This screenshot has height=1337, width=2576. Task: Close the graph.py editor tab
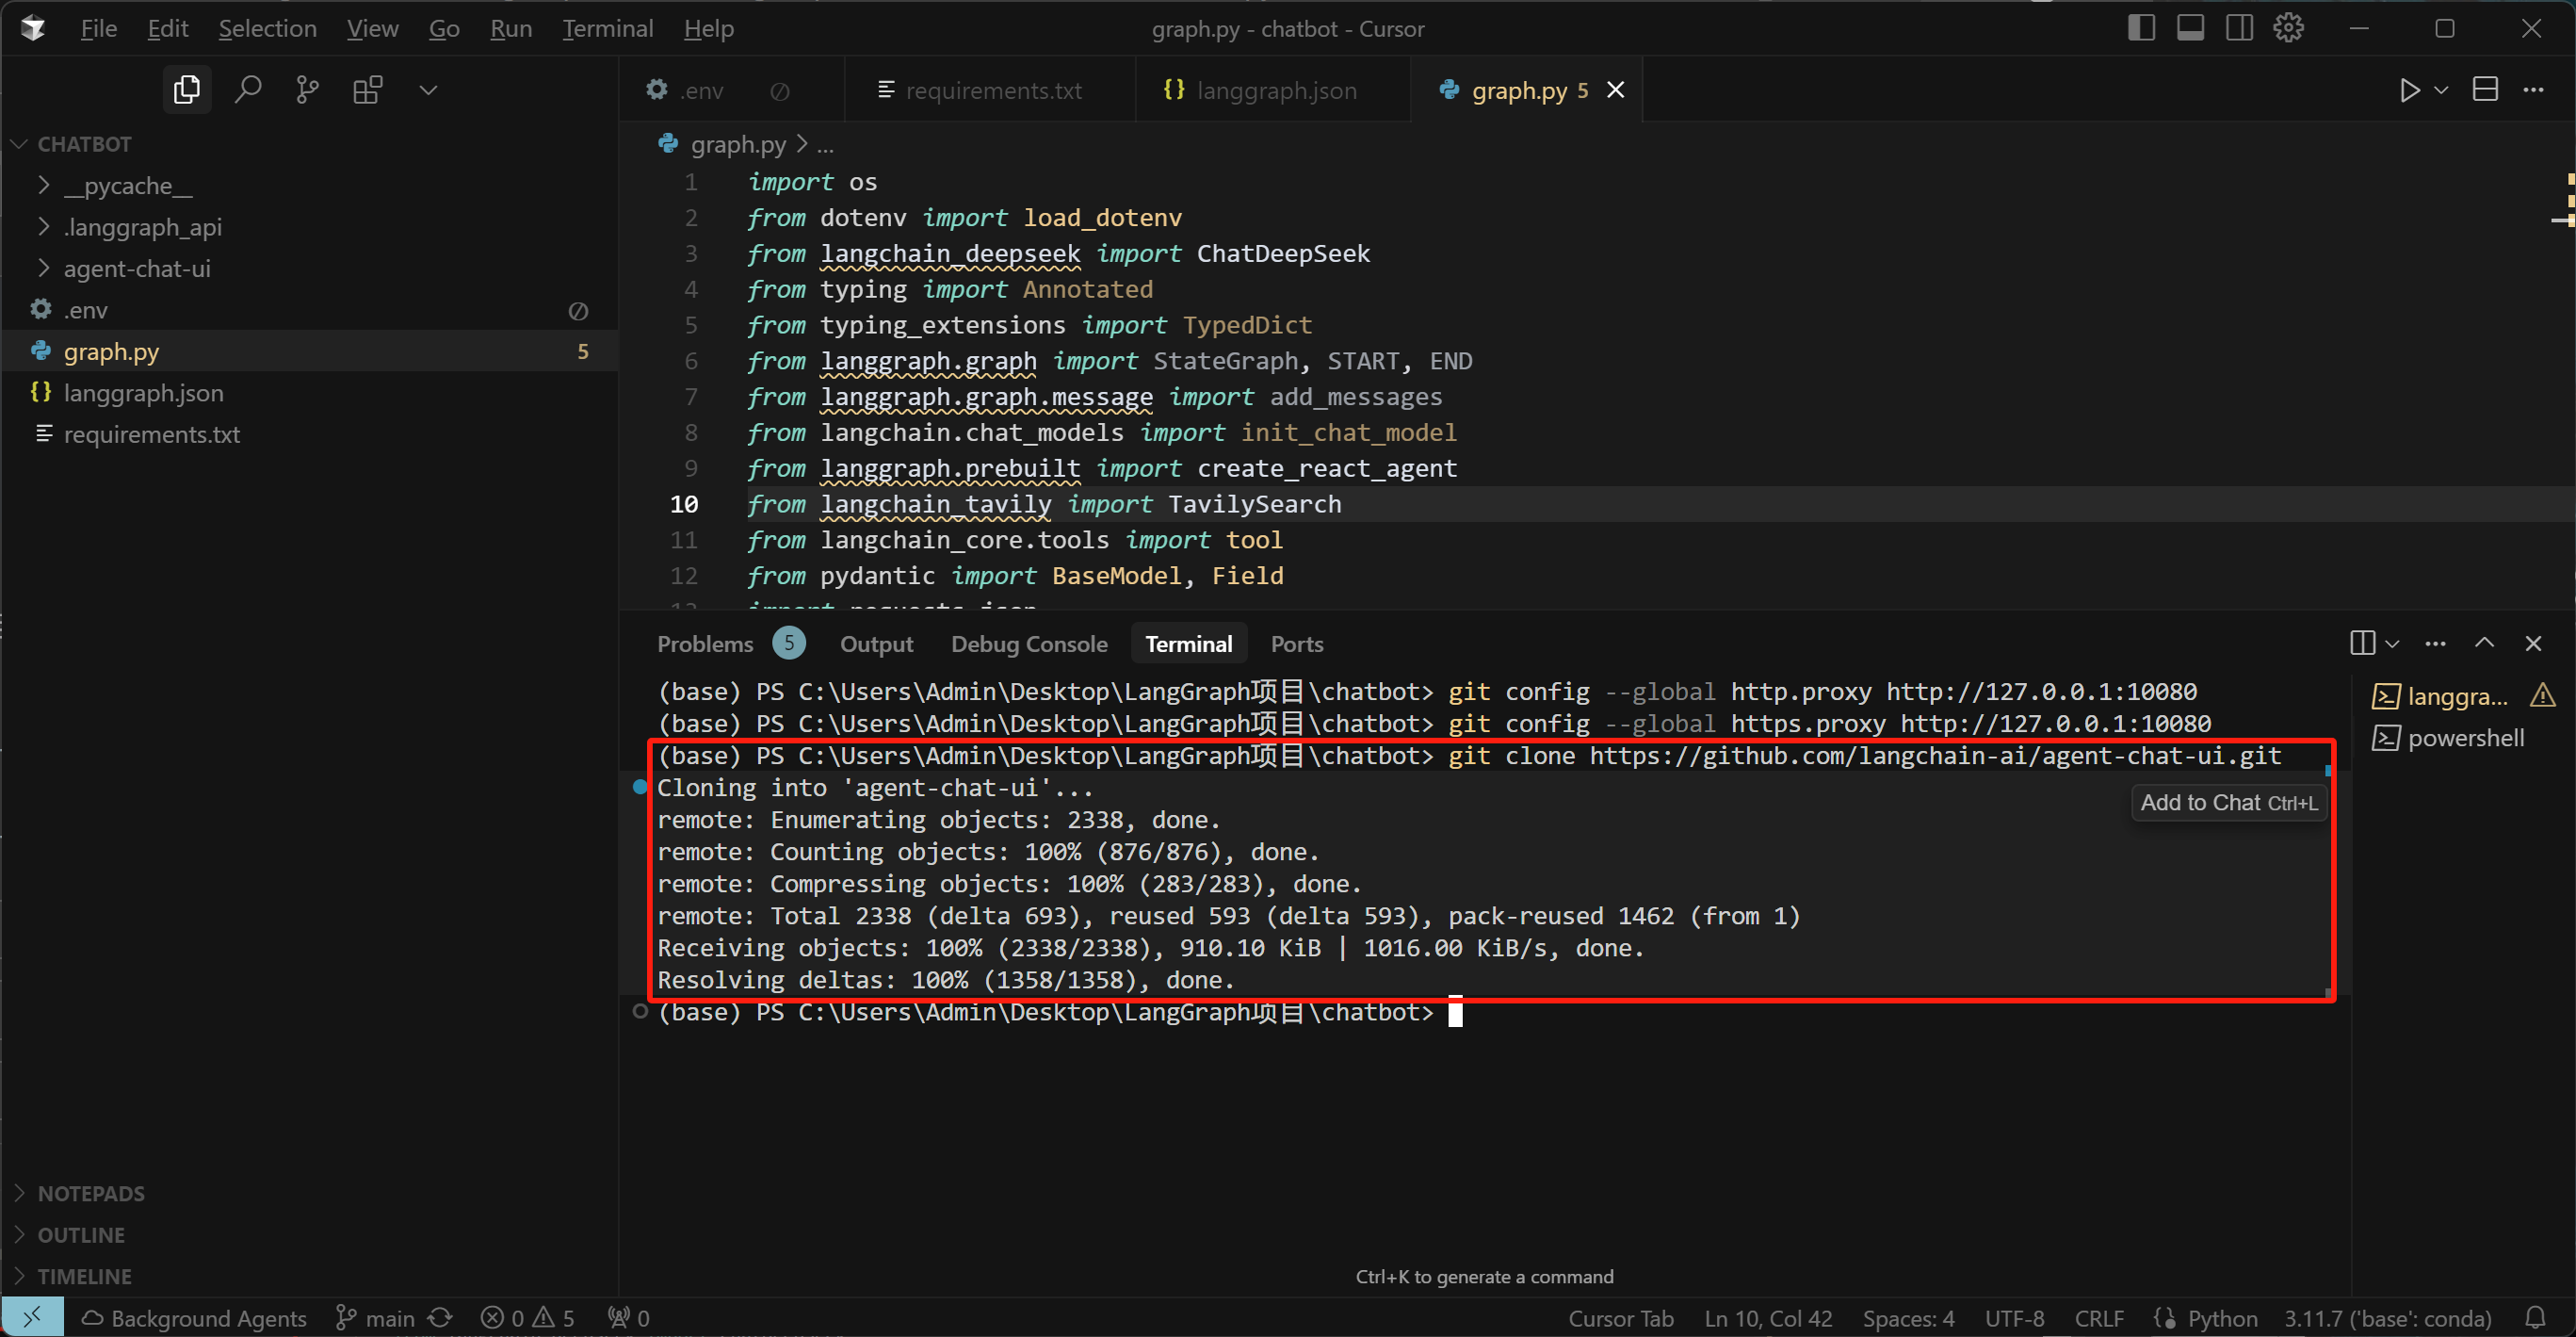click(1615, 90)
